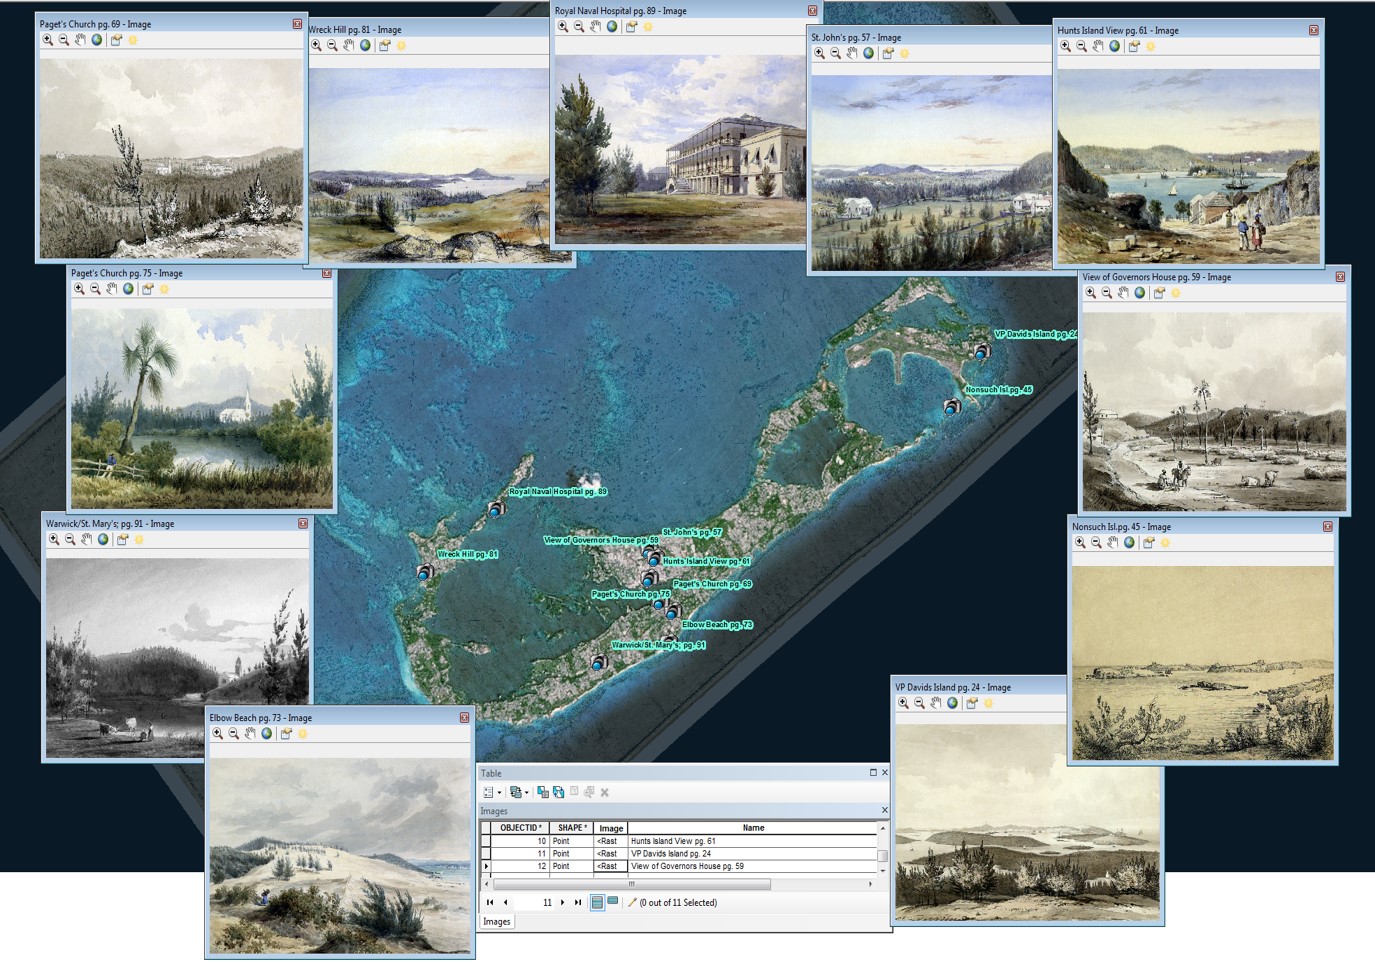Close the Elbow Beach pg. 73 image window
The height and width of the screenshot is (963, 1375).
coord(464,718)
